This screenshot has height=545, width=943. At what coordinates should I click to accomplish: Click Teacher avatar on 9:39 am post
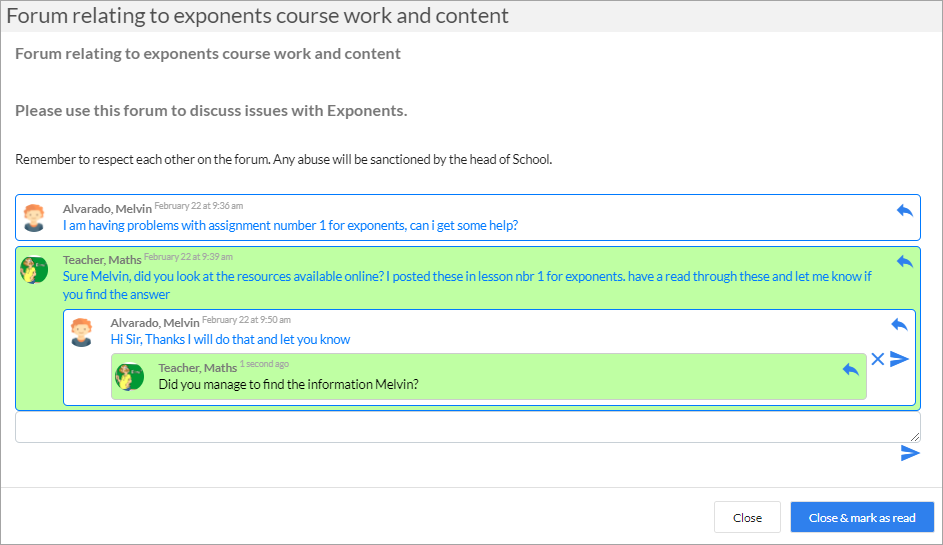click(34, 269)
